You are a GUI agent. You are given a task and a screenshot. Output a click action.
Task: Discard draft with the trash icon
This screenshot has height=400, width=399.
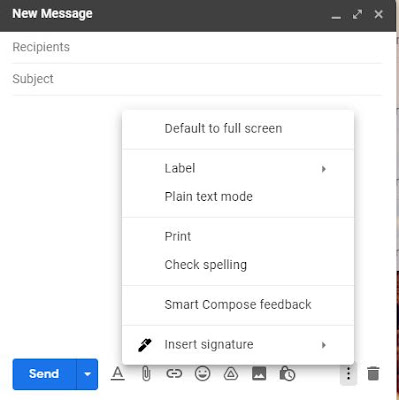(373, 374)
